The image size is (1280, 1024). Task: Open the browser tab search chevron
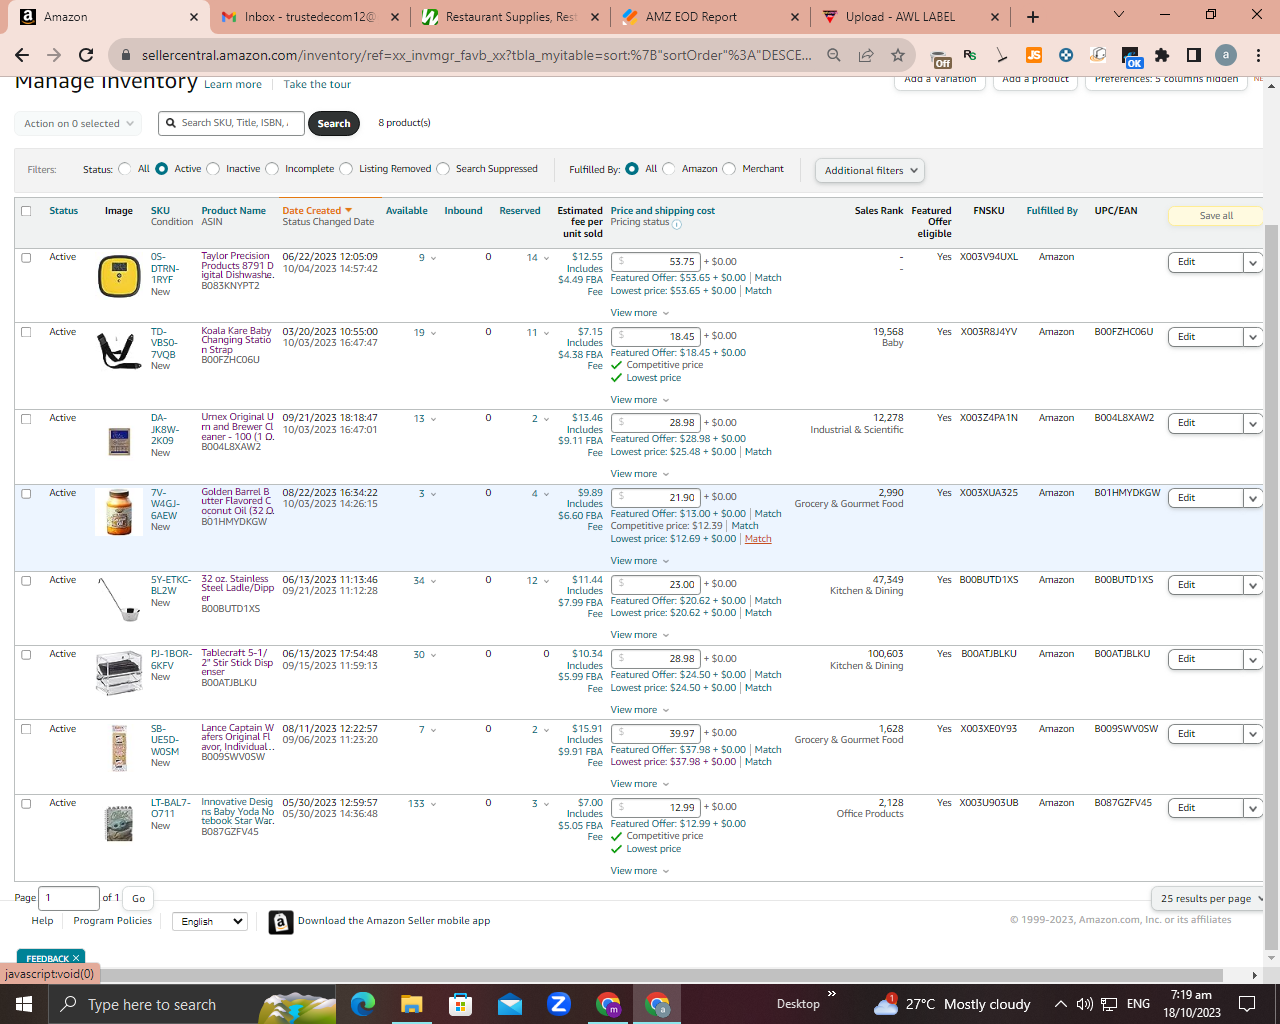[x=1119, y=15]
